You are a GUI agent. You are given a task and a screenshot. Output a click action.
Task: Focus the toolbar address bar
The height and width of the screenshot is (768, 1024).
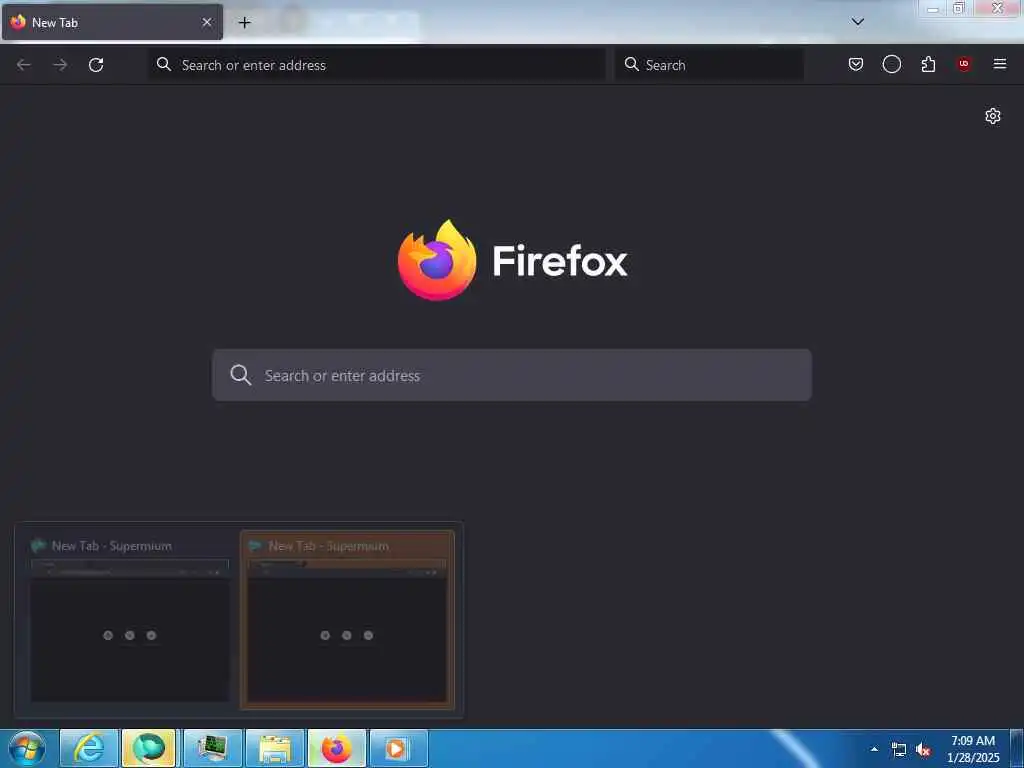coord(377,65)
